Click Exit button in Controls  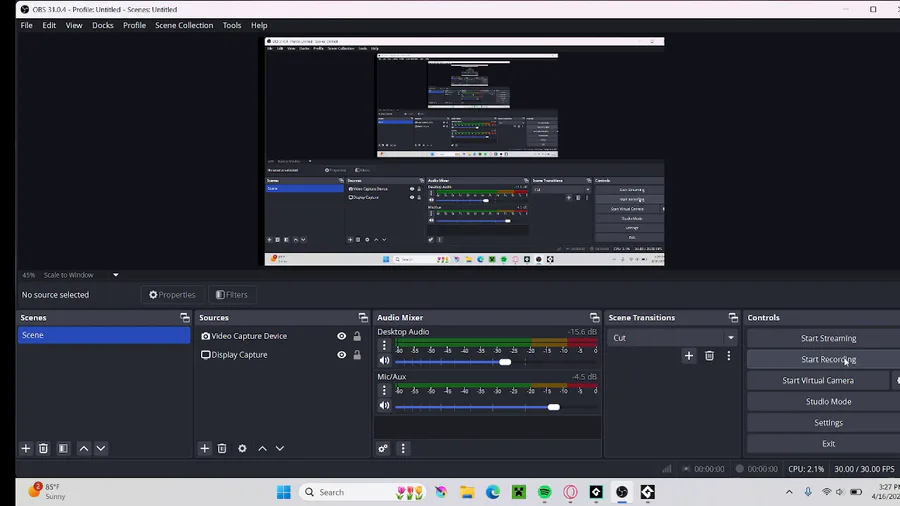click(x=824, y=443)
